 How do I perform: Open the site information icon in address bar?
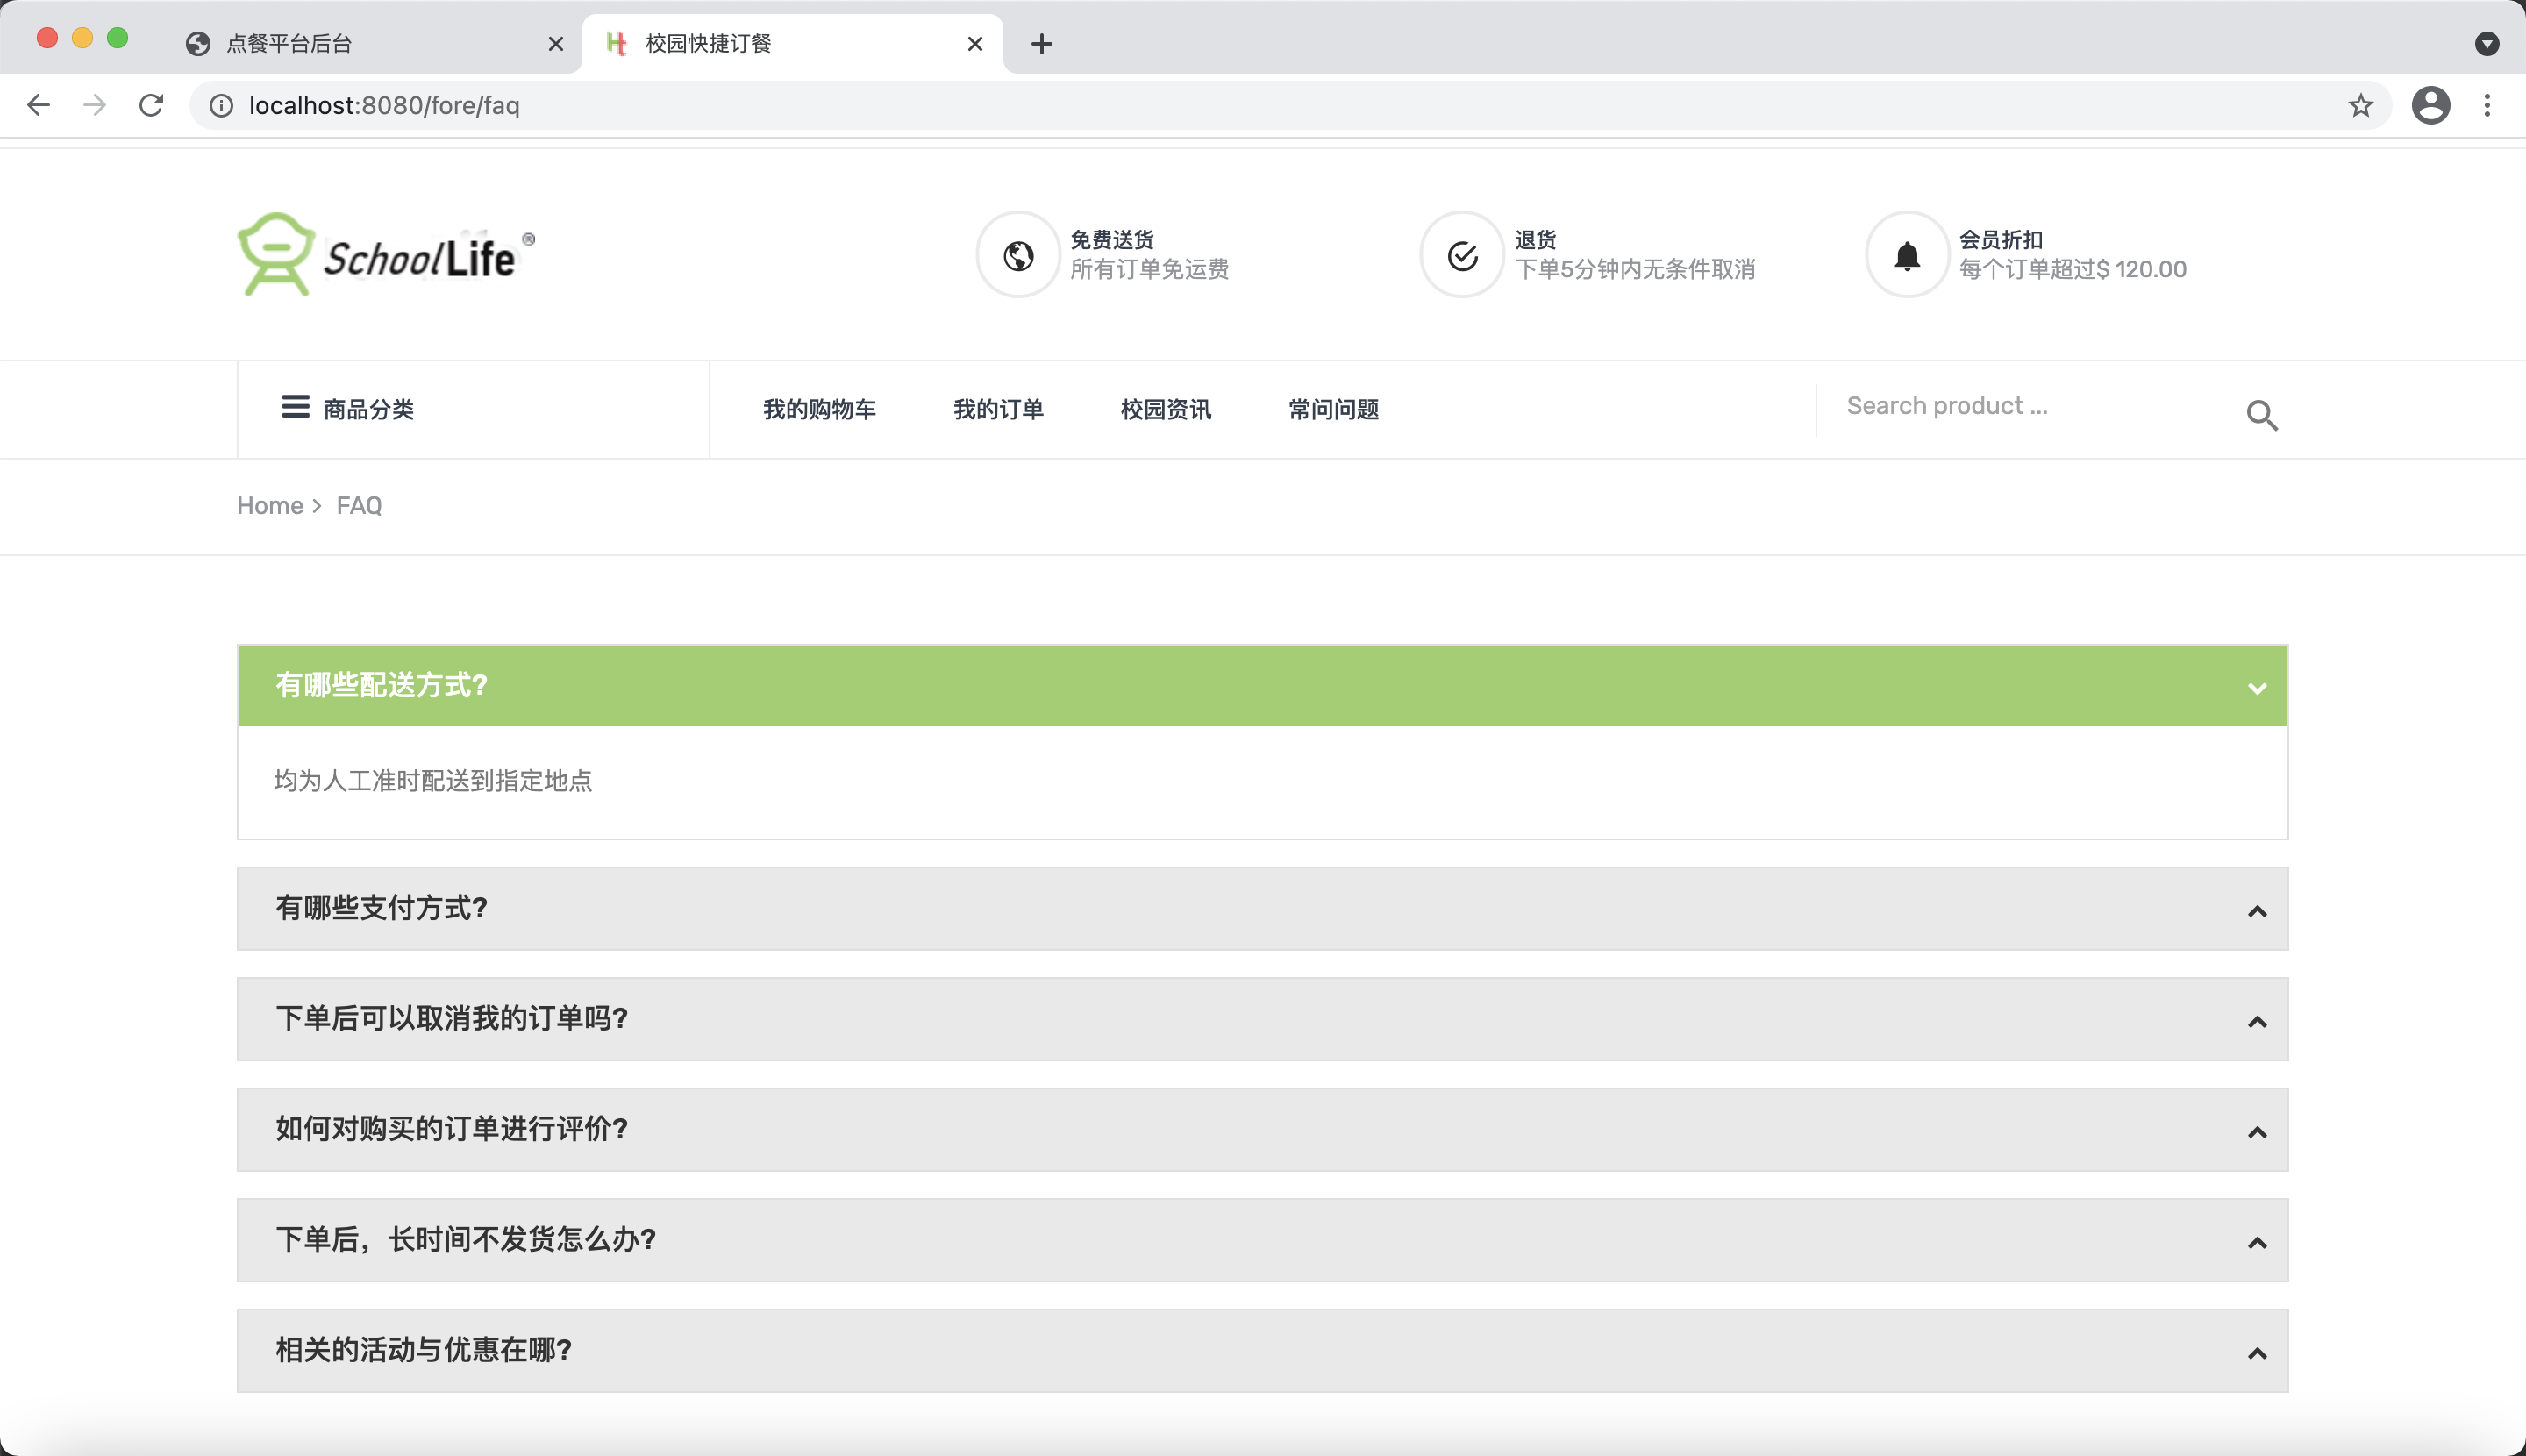click(221, 105)
